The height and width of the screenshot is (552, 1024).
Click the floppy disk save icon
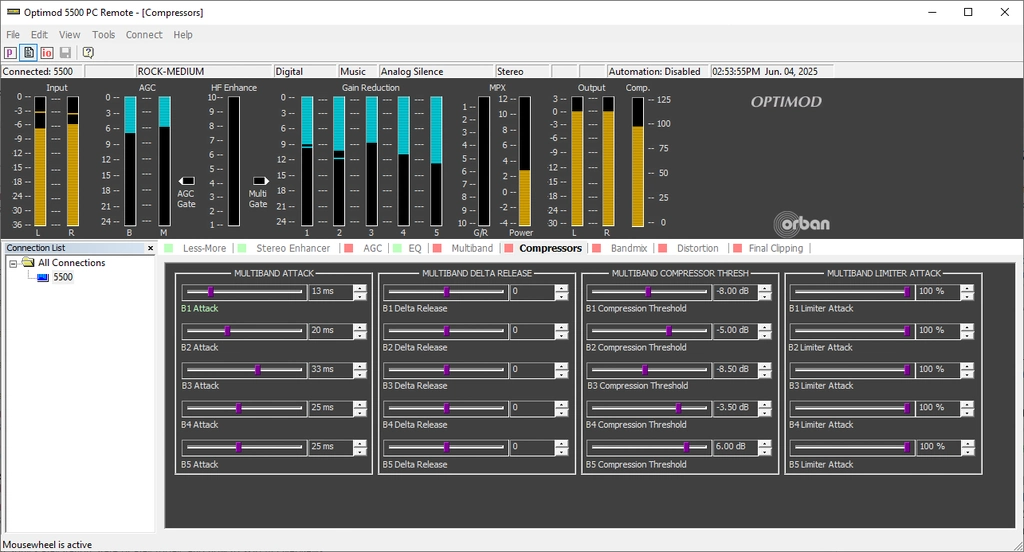(65, 53)
